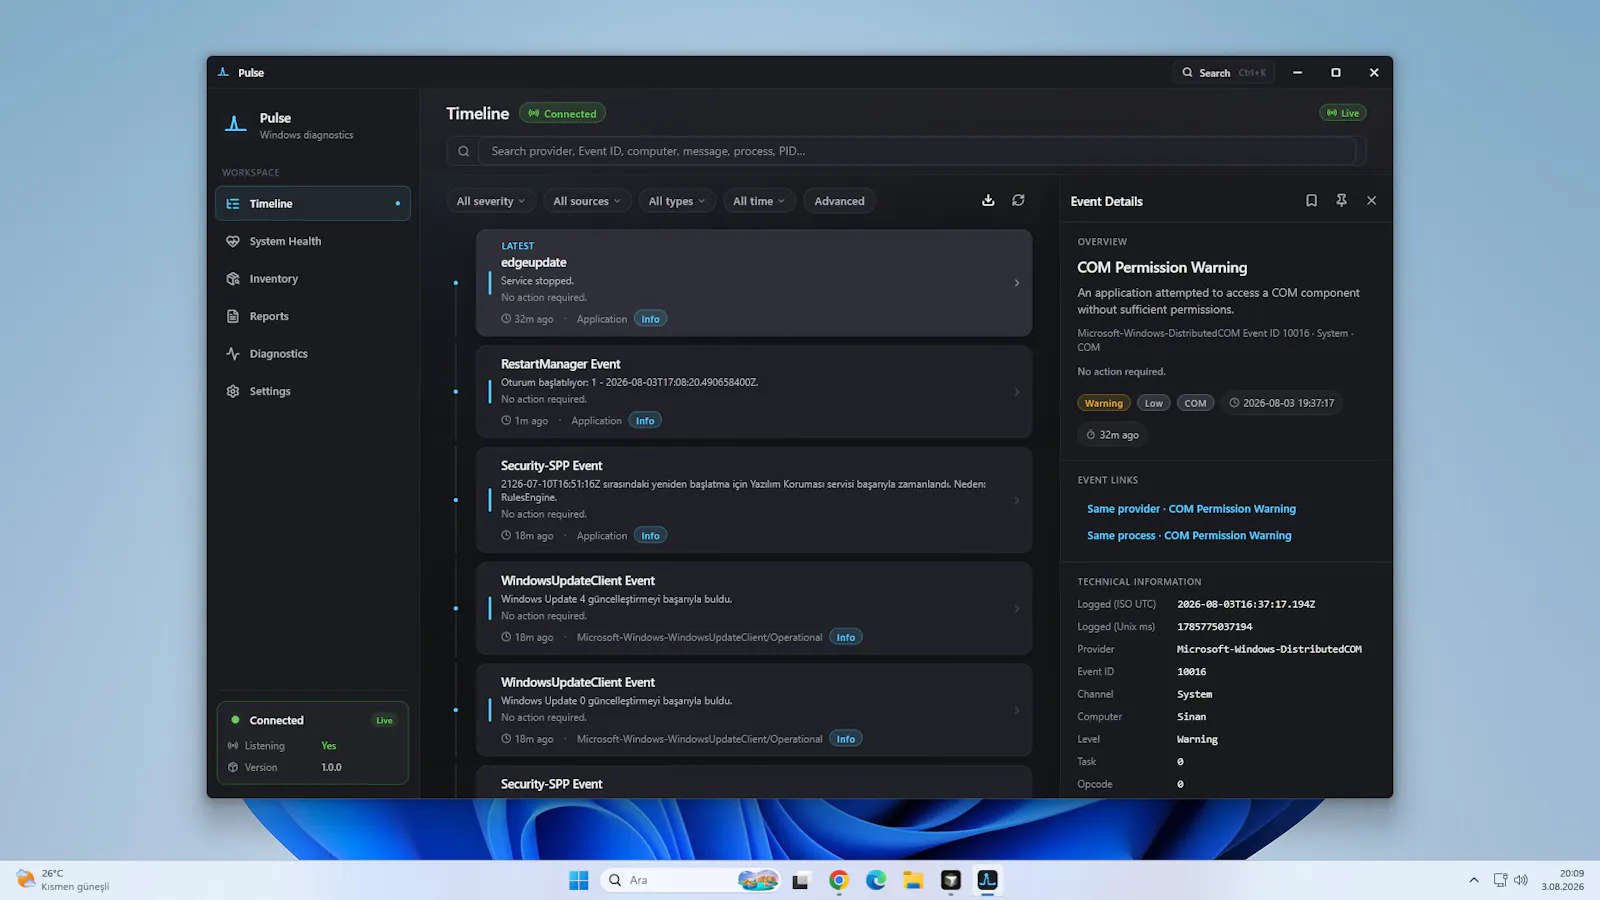Select the Event ID value 10016
This screenshot has height=900, width=1600.
(x=1192, y=672)
